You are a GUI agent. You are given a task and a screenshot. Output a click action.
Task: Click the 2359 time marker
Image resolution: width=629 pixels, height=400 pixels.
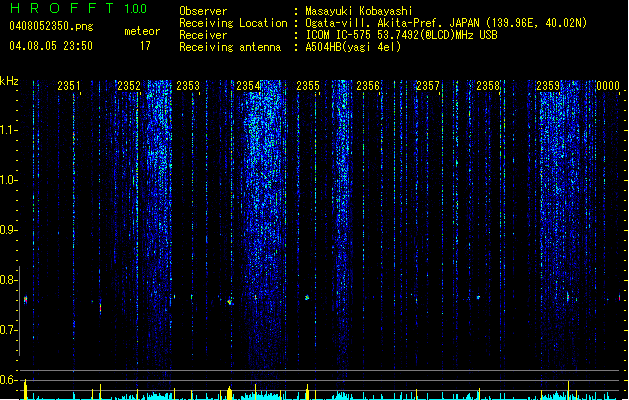pyautogui.click(x=548, y=85)
